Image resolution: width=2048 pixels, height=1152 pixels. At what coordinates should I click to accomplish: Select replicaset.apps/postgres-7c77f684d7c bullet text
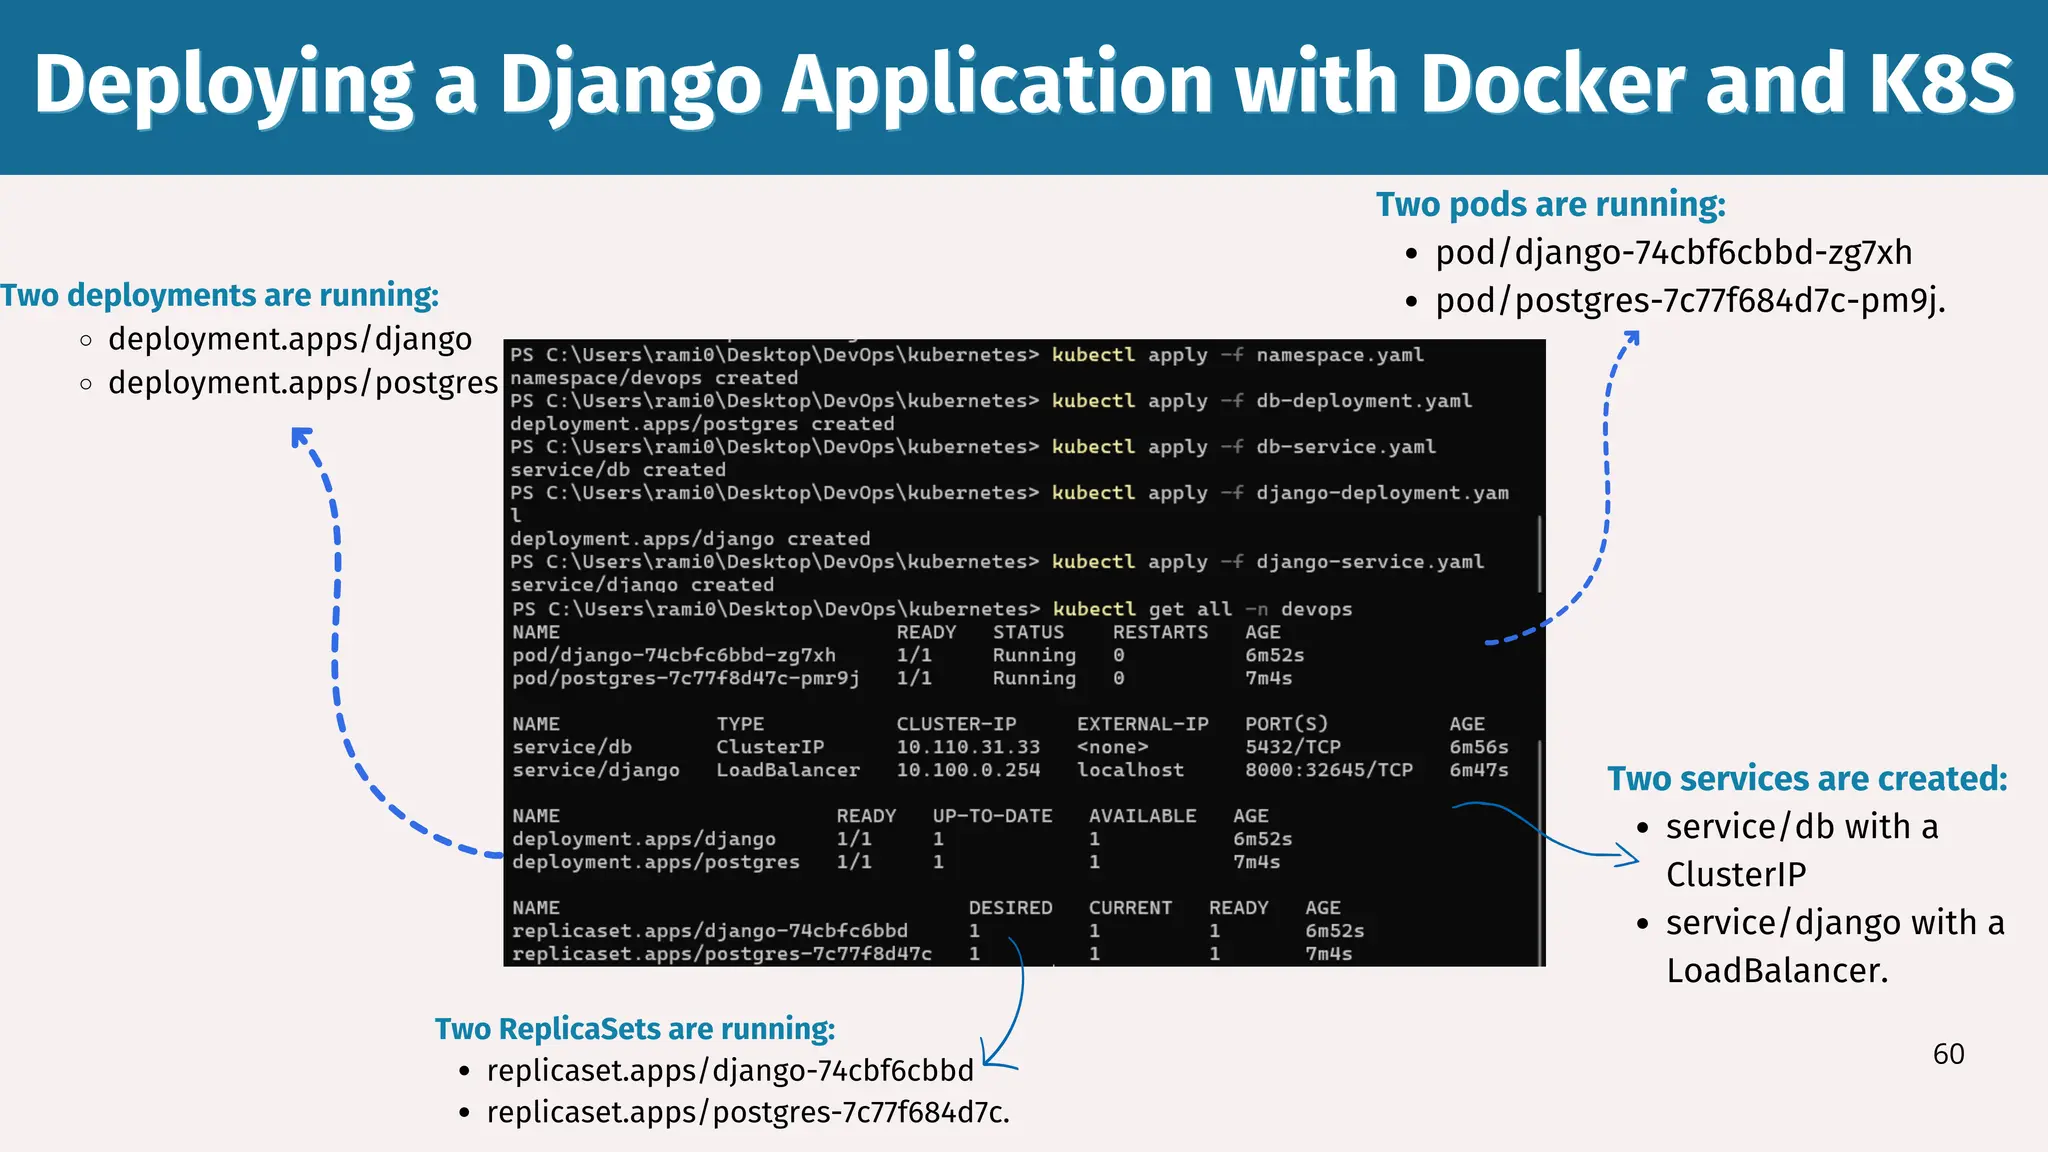748,1113
